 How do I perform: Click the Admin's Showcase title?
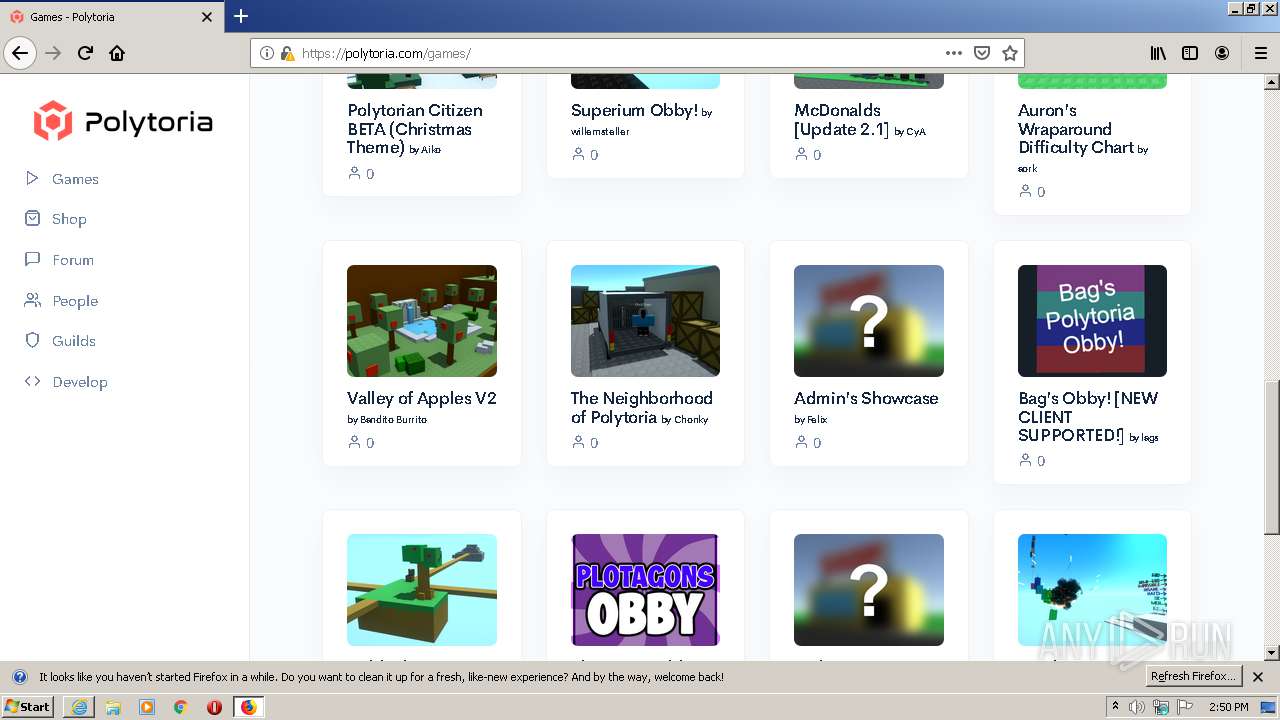[x=866, y=398]
